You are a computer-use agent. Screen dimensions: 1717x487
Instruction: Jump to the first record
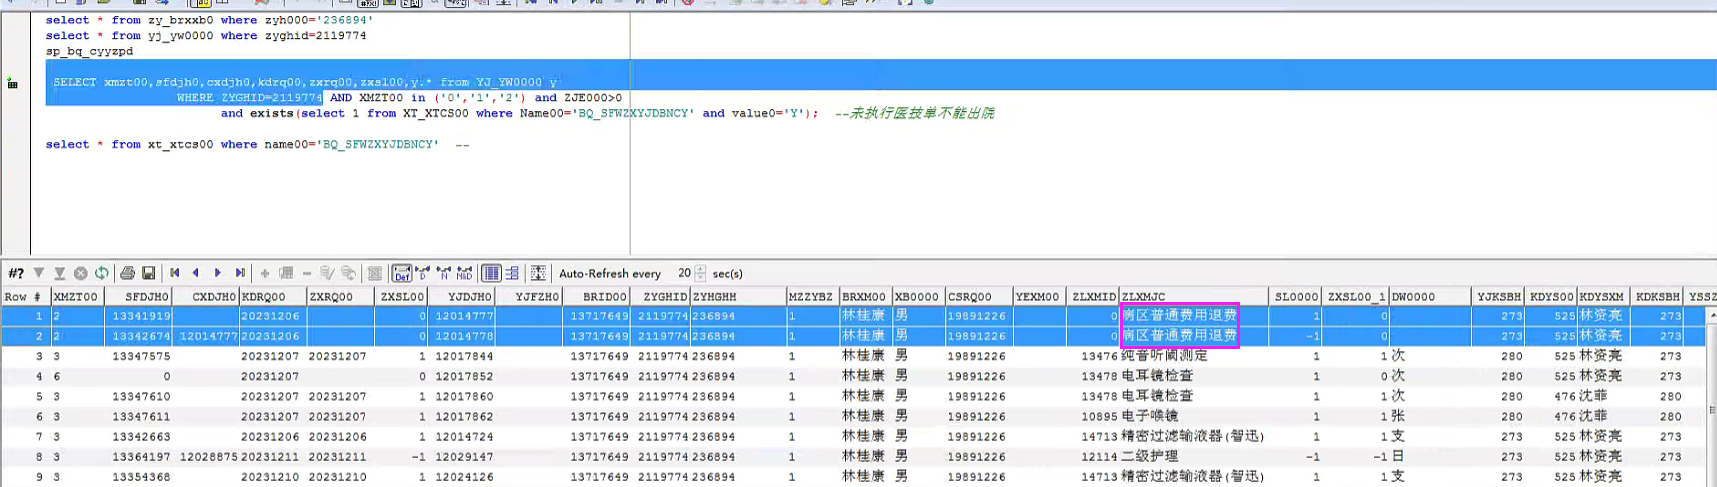(175, 273)
